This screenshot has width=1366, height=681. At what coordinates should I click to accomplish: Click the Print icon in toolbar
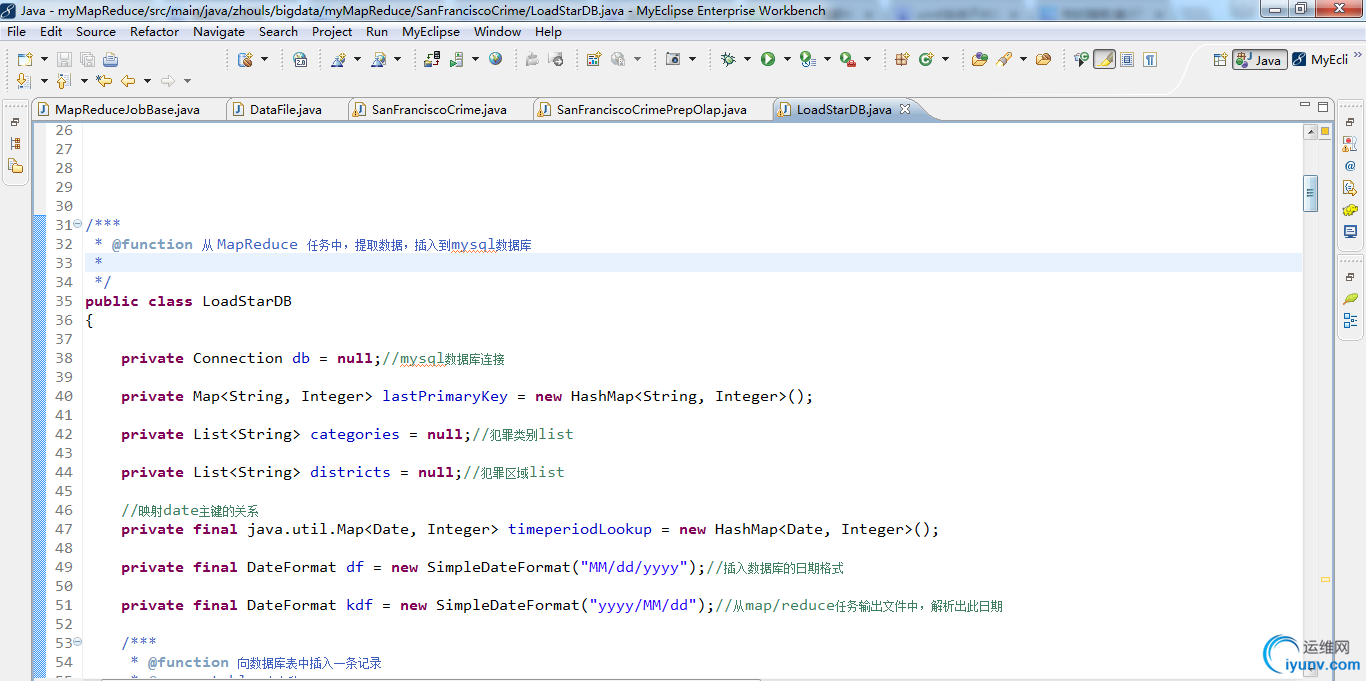pyautogui.click(x=110, y=60)
